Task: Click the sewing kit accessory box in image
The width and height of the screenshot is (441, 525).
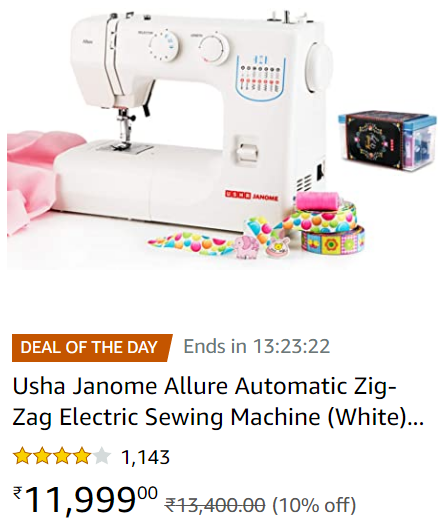Action: coord(387,141)
